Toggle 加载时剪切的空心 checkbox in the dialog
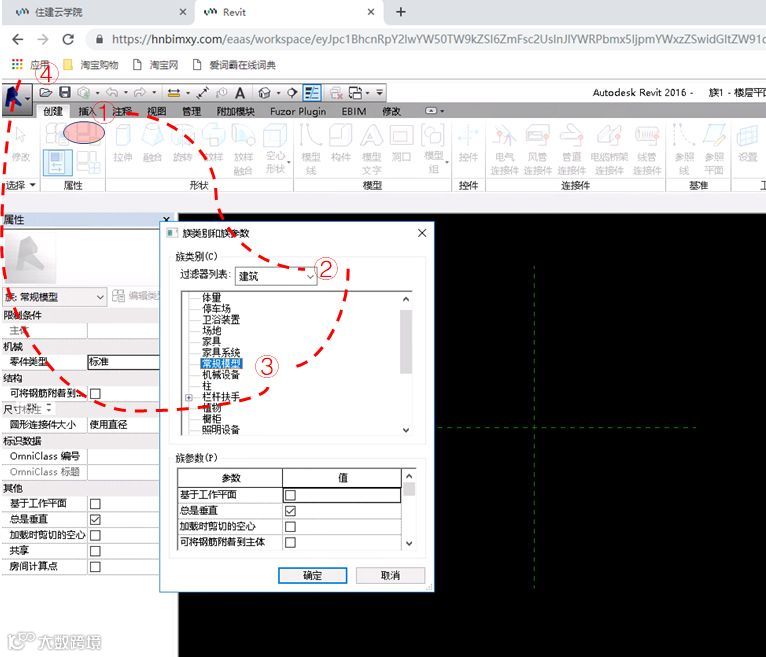 coord(290,527)
